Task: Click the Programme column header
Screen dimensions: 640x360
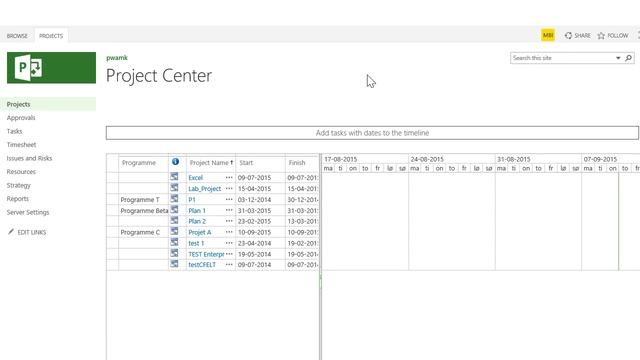Action: coord(138,162)
